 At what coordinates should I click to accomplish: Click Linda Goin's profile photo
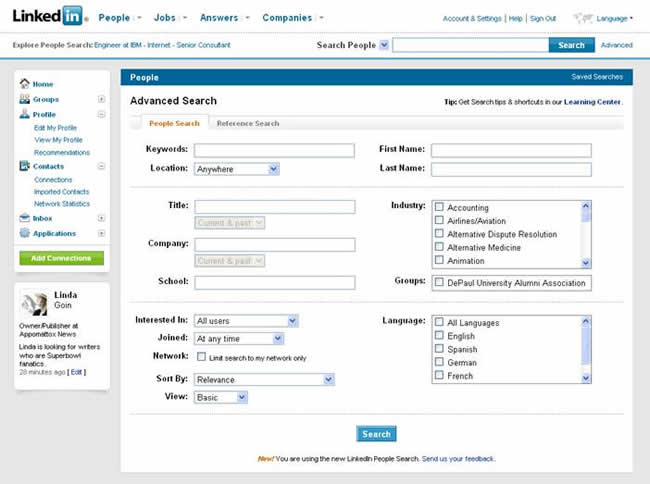[x=34, y=303]
